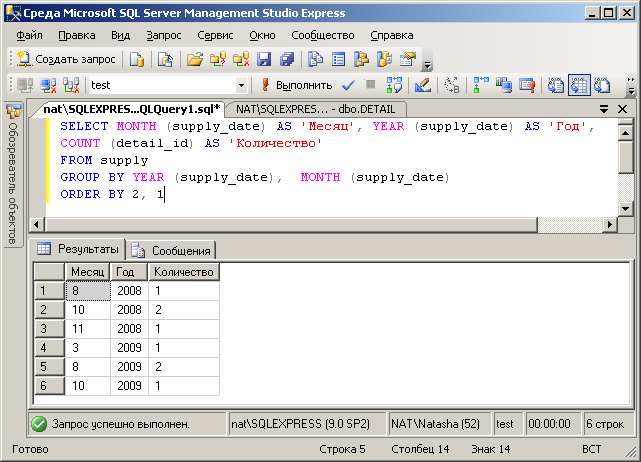
Task: Click the Database Engine query icon beside Создать запрос
Action: (137, 59)
